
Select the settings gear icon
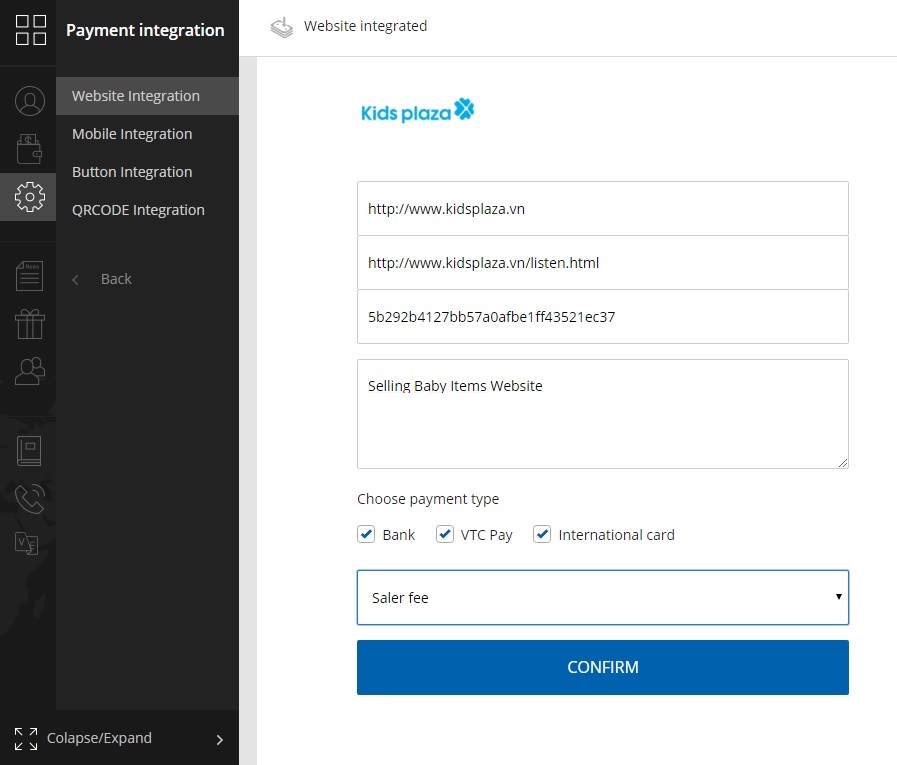click(30, 197)
